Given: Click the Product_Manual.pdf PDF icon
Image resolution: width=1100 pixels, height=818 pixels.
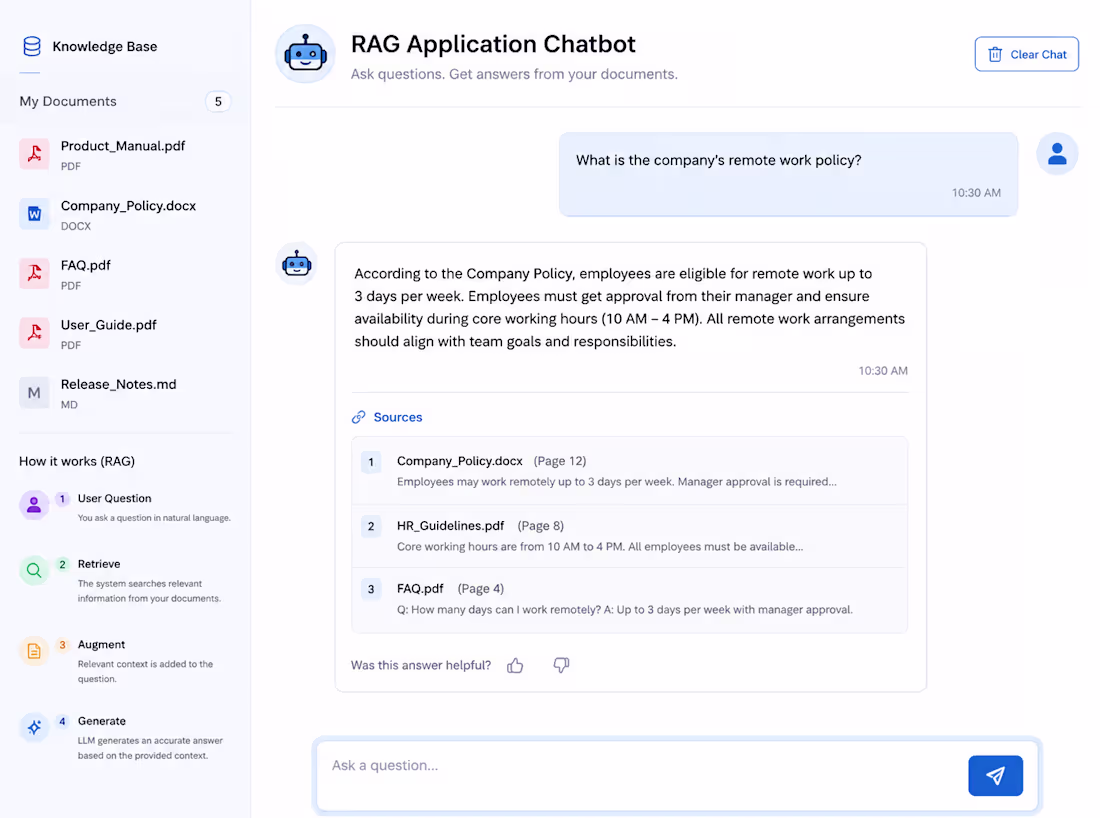Looking at the screenshot, I should point(34,154).
